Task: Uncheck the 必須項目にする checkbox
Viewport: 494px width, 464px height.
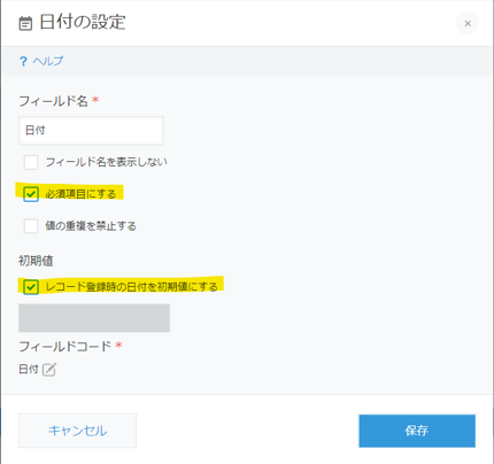Action: click(31, 194)
